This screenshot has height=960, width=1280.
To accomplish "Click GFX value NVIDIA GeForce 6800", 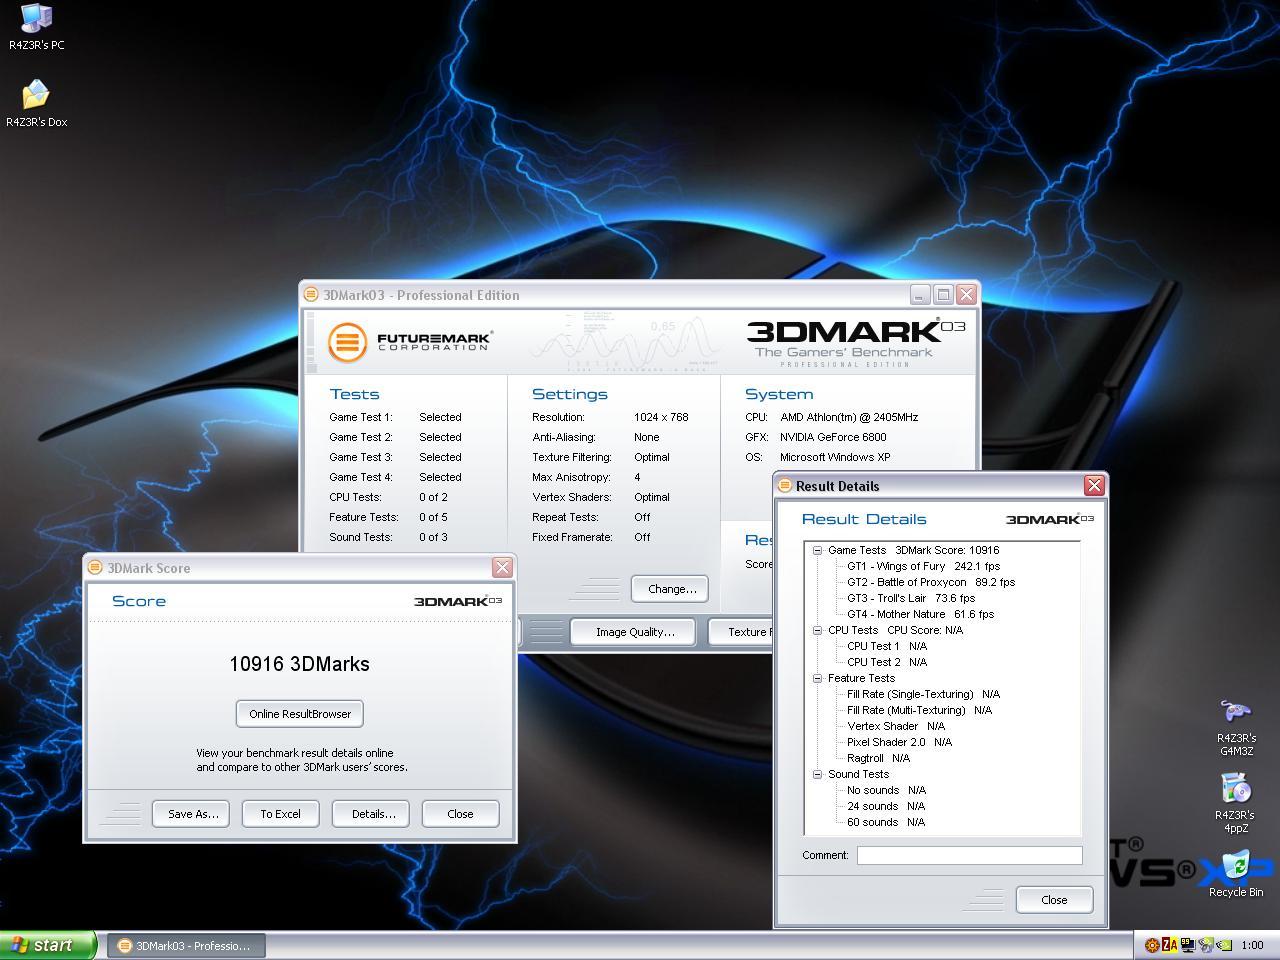I will point(833,437).
